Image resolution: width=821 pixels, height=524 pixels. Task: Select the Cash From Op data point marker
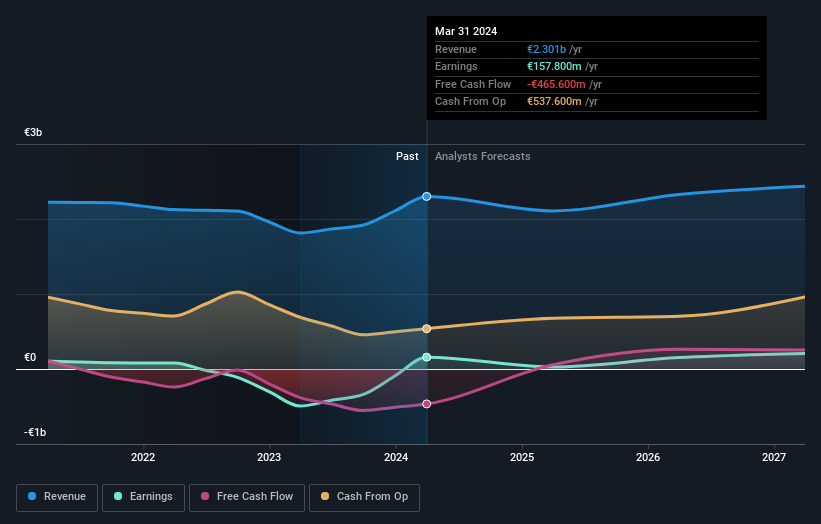click(427, 329)
